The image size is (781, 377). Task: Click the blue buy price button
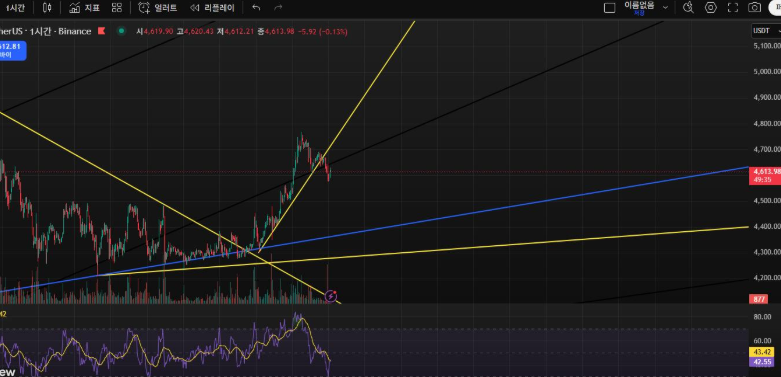click(x=13, y=51)
